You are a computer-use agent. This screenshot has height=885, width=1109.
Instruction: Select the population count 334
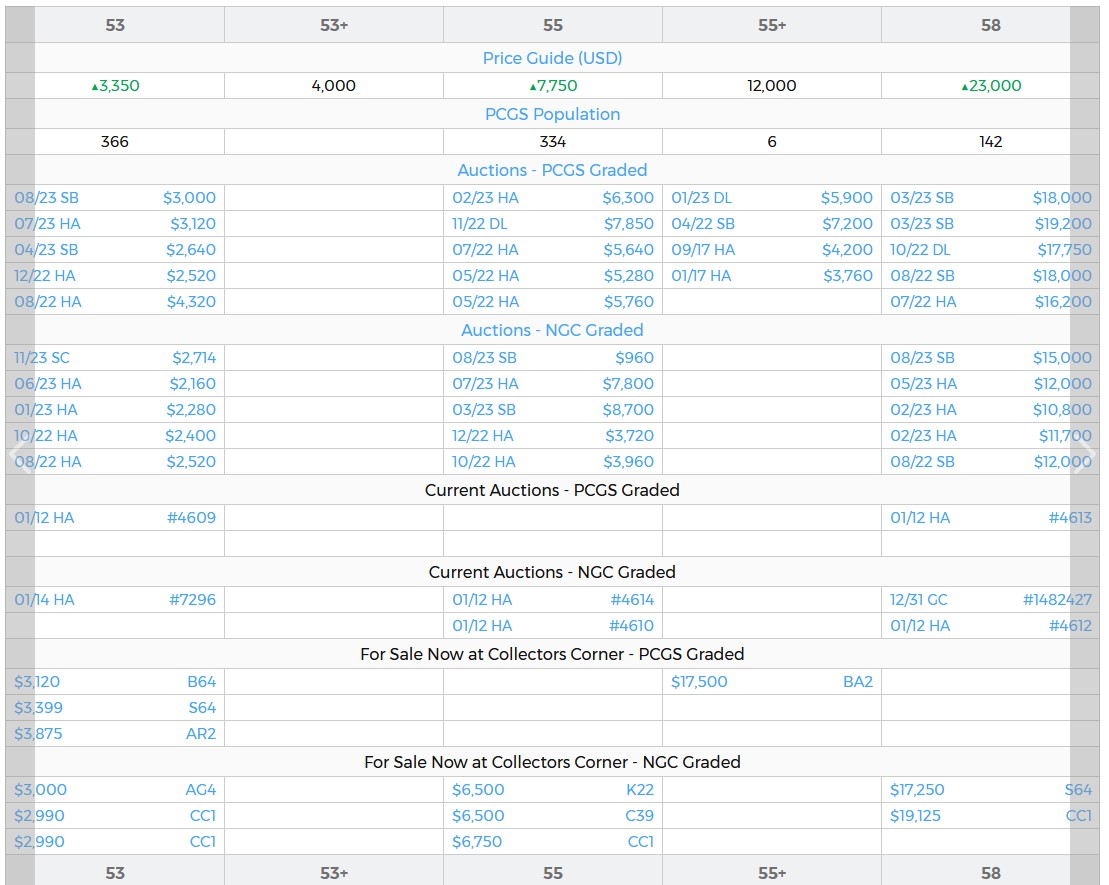point(552,141)
